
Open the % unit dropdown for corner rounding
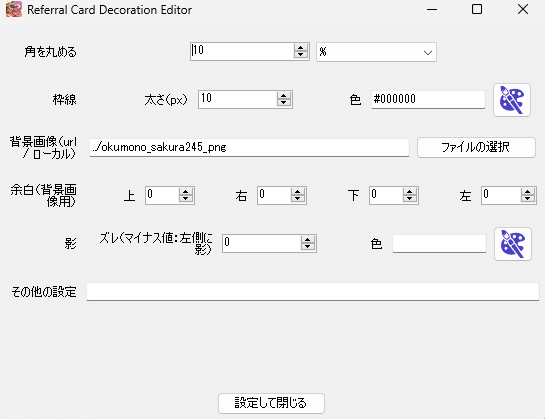(x=376, y=52)
